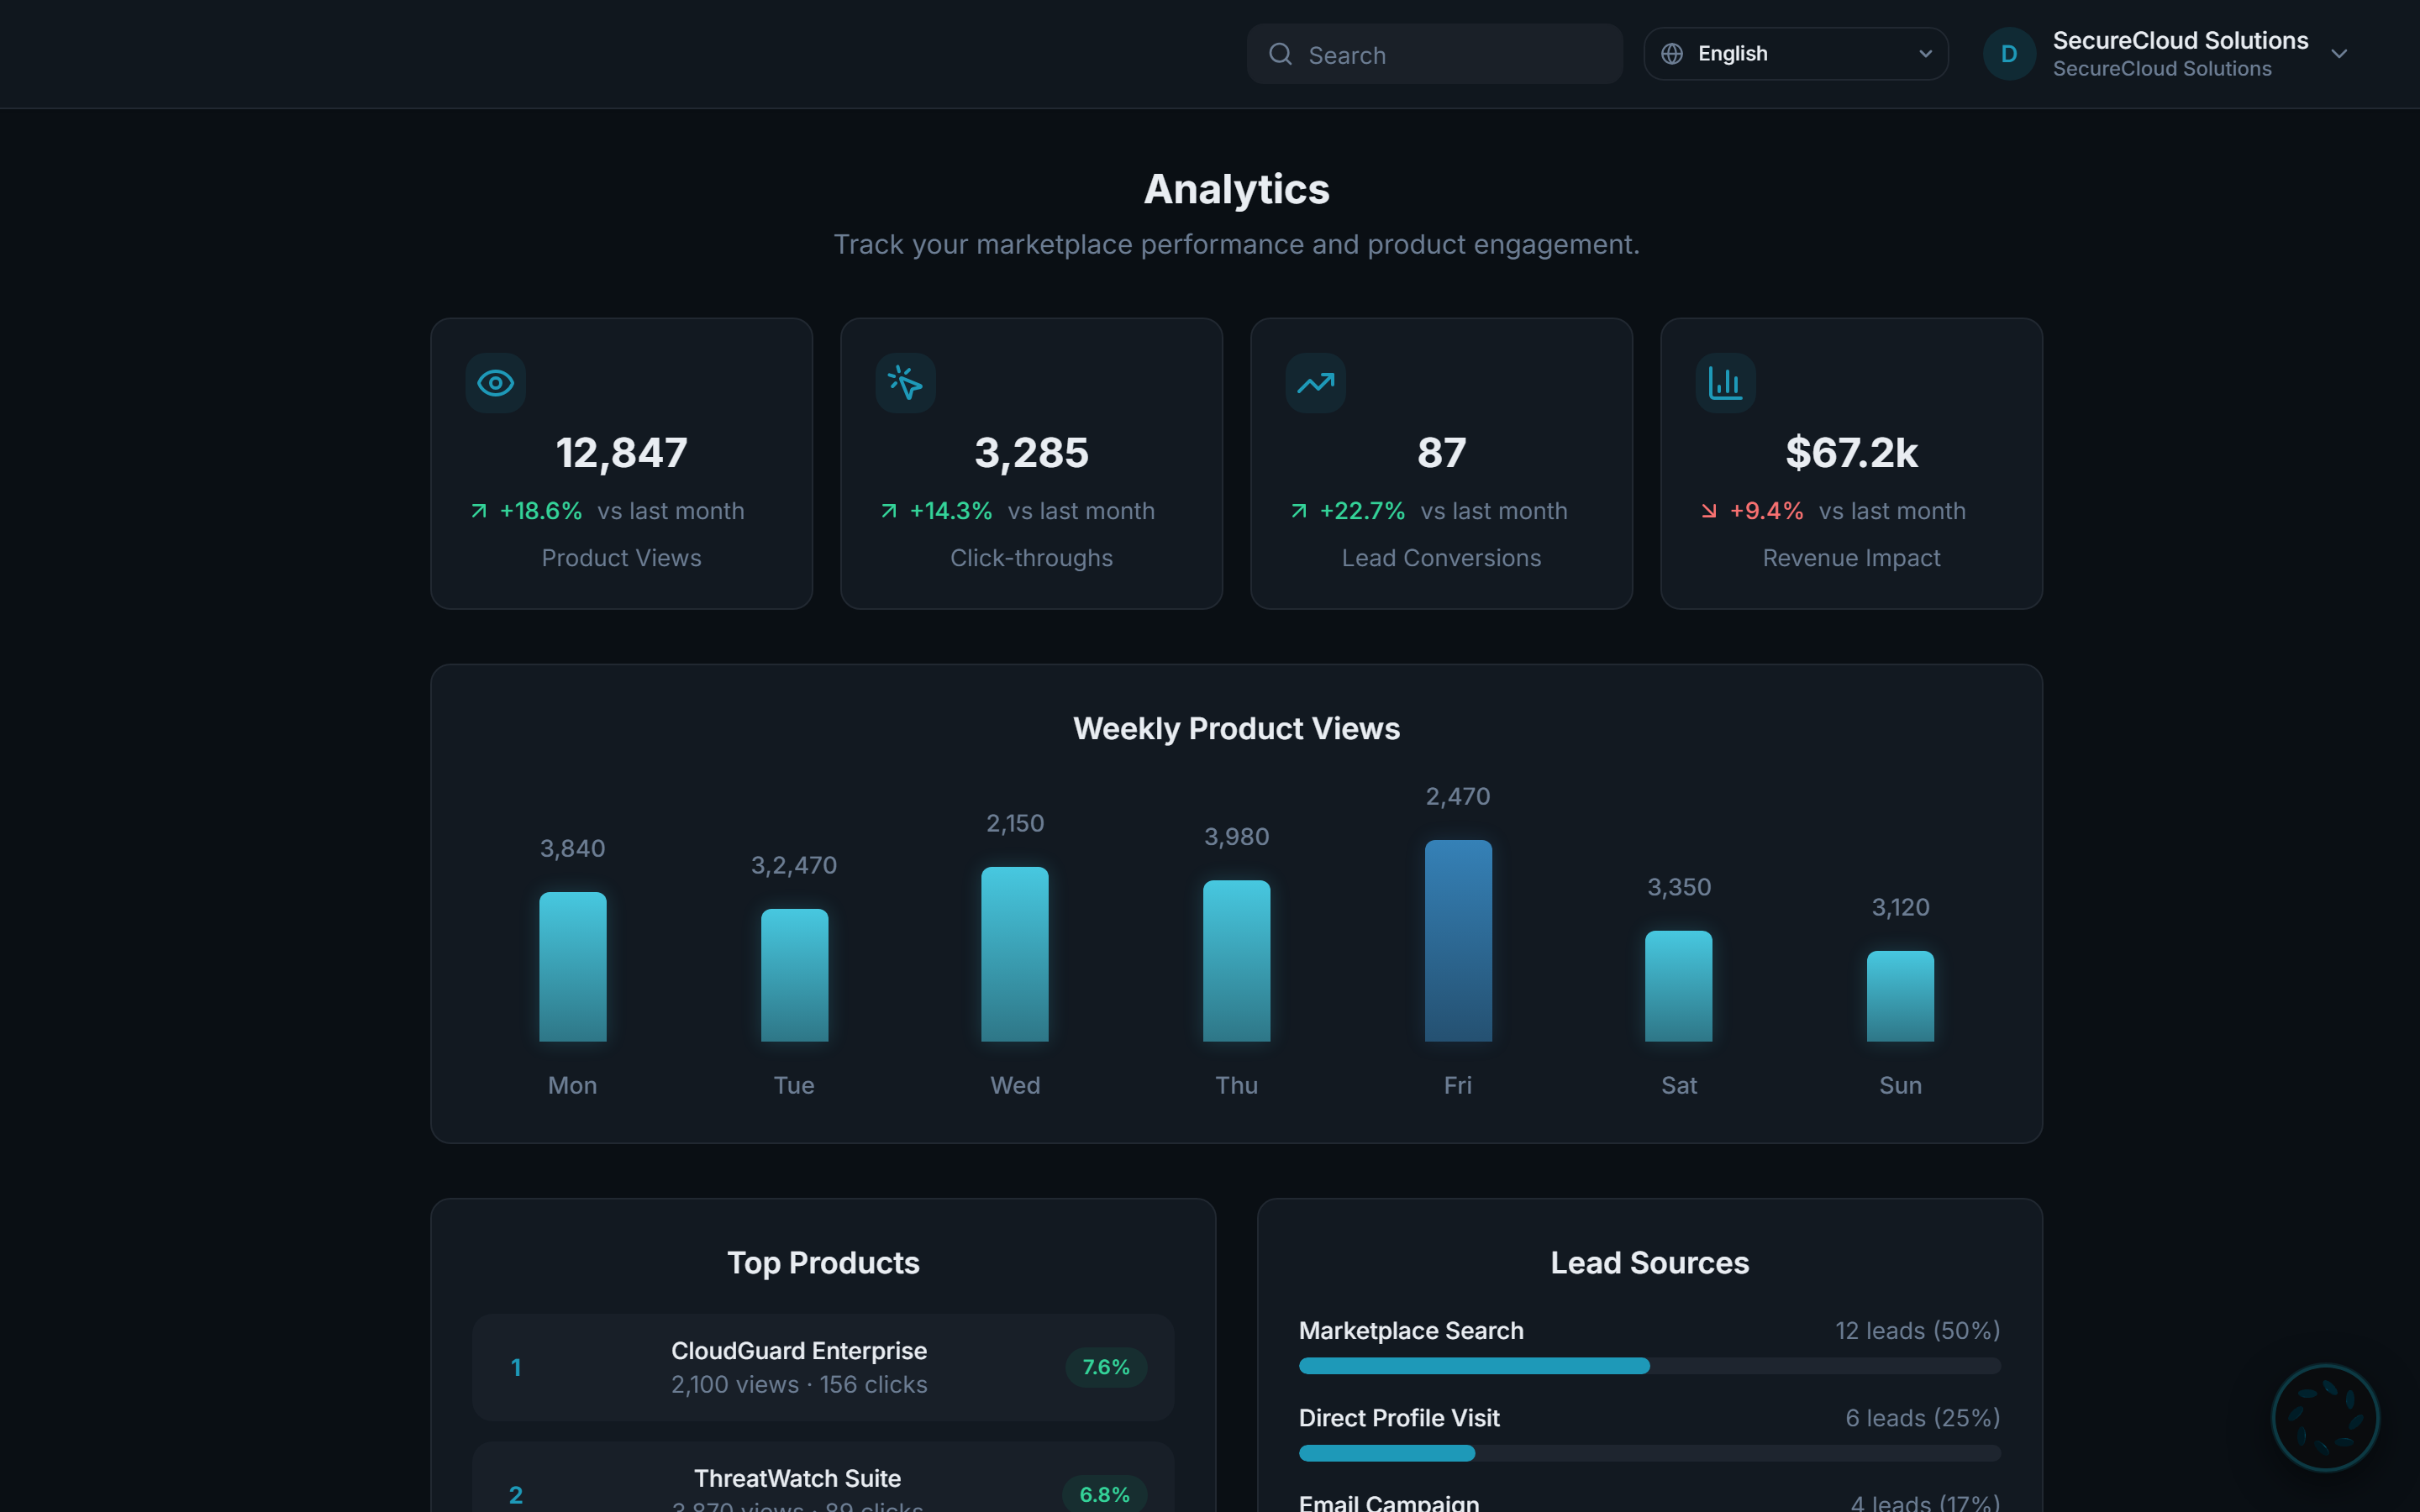The height and width of the screenshot is (1512, 2420).
Task: Select the Wed bar in weekly chart
Action: click(x=1015, y=954)
